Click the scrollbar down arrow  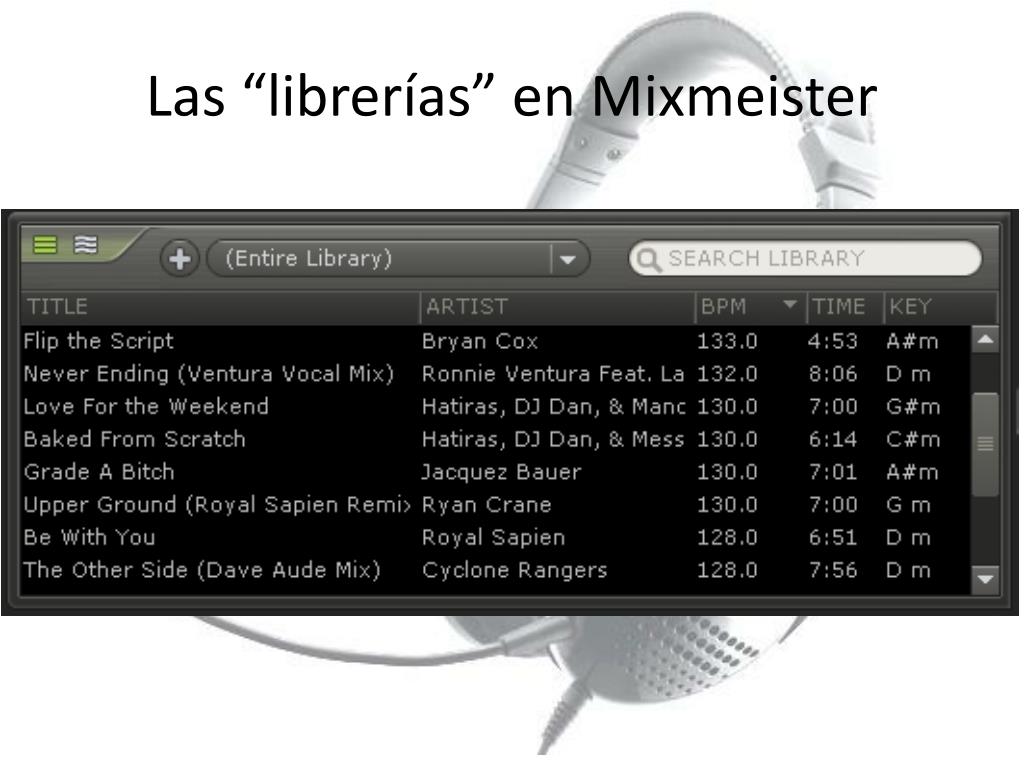click(x=985, y=579)
